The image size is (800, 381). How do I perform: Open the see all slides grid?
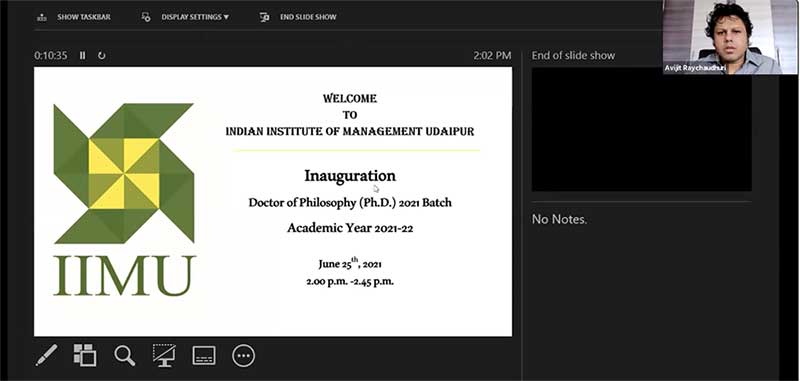point(85,355)
